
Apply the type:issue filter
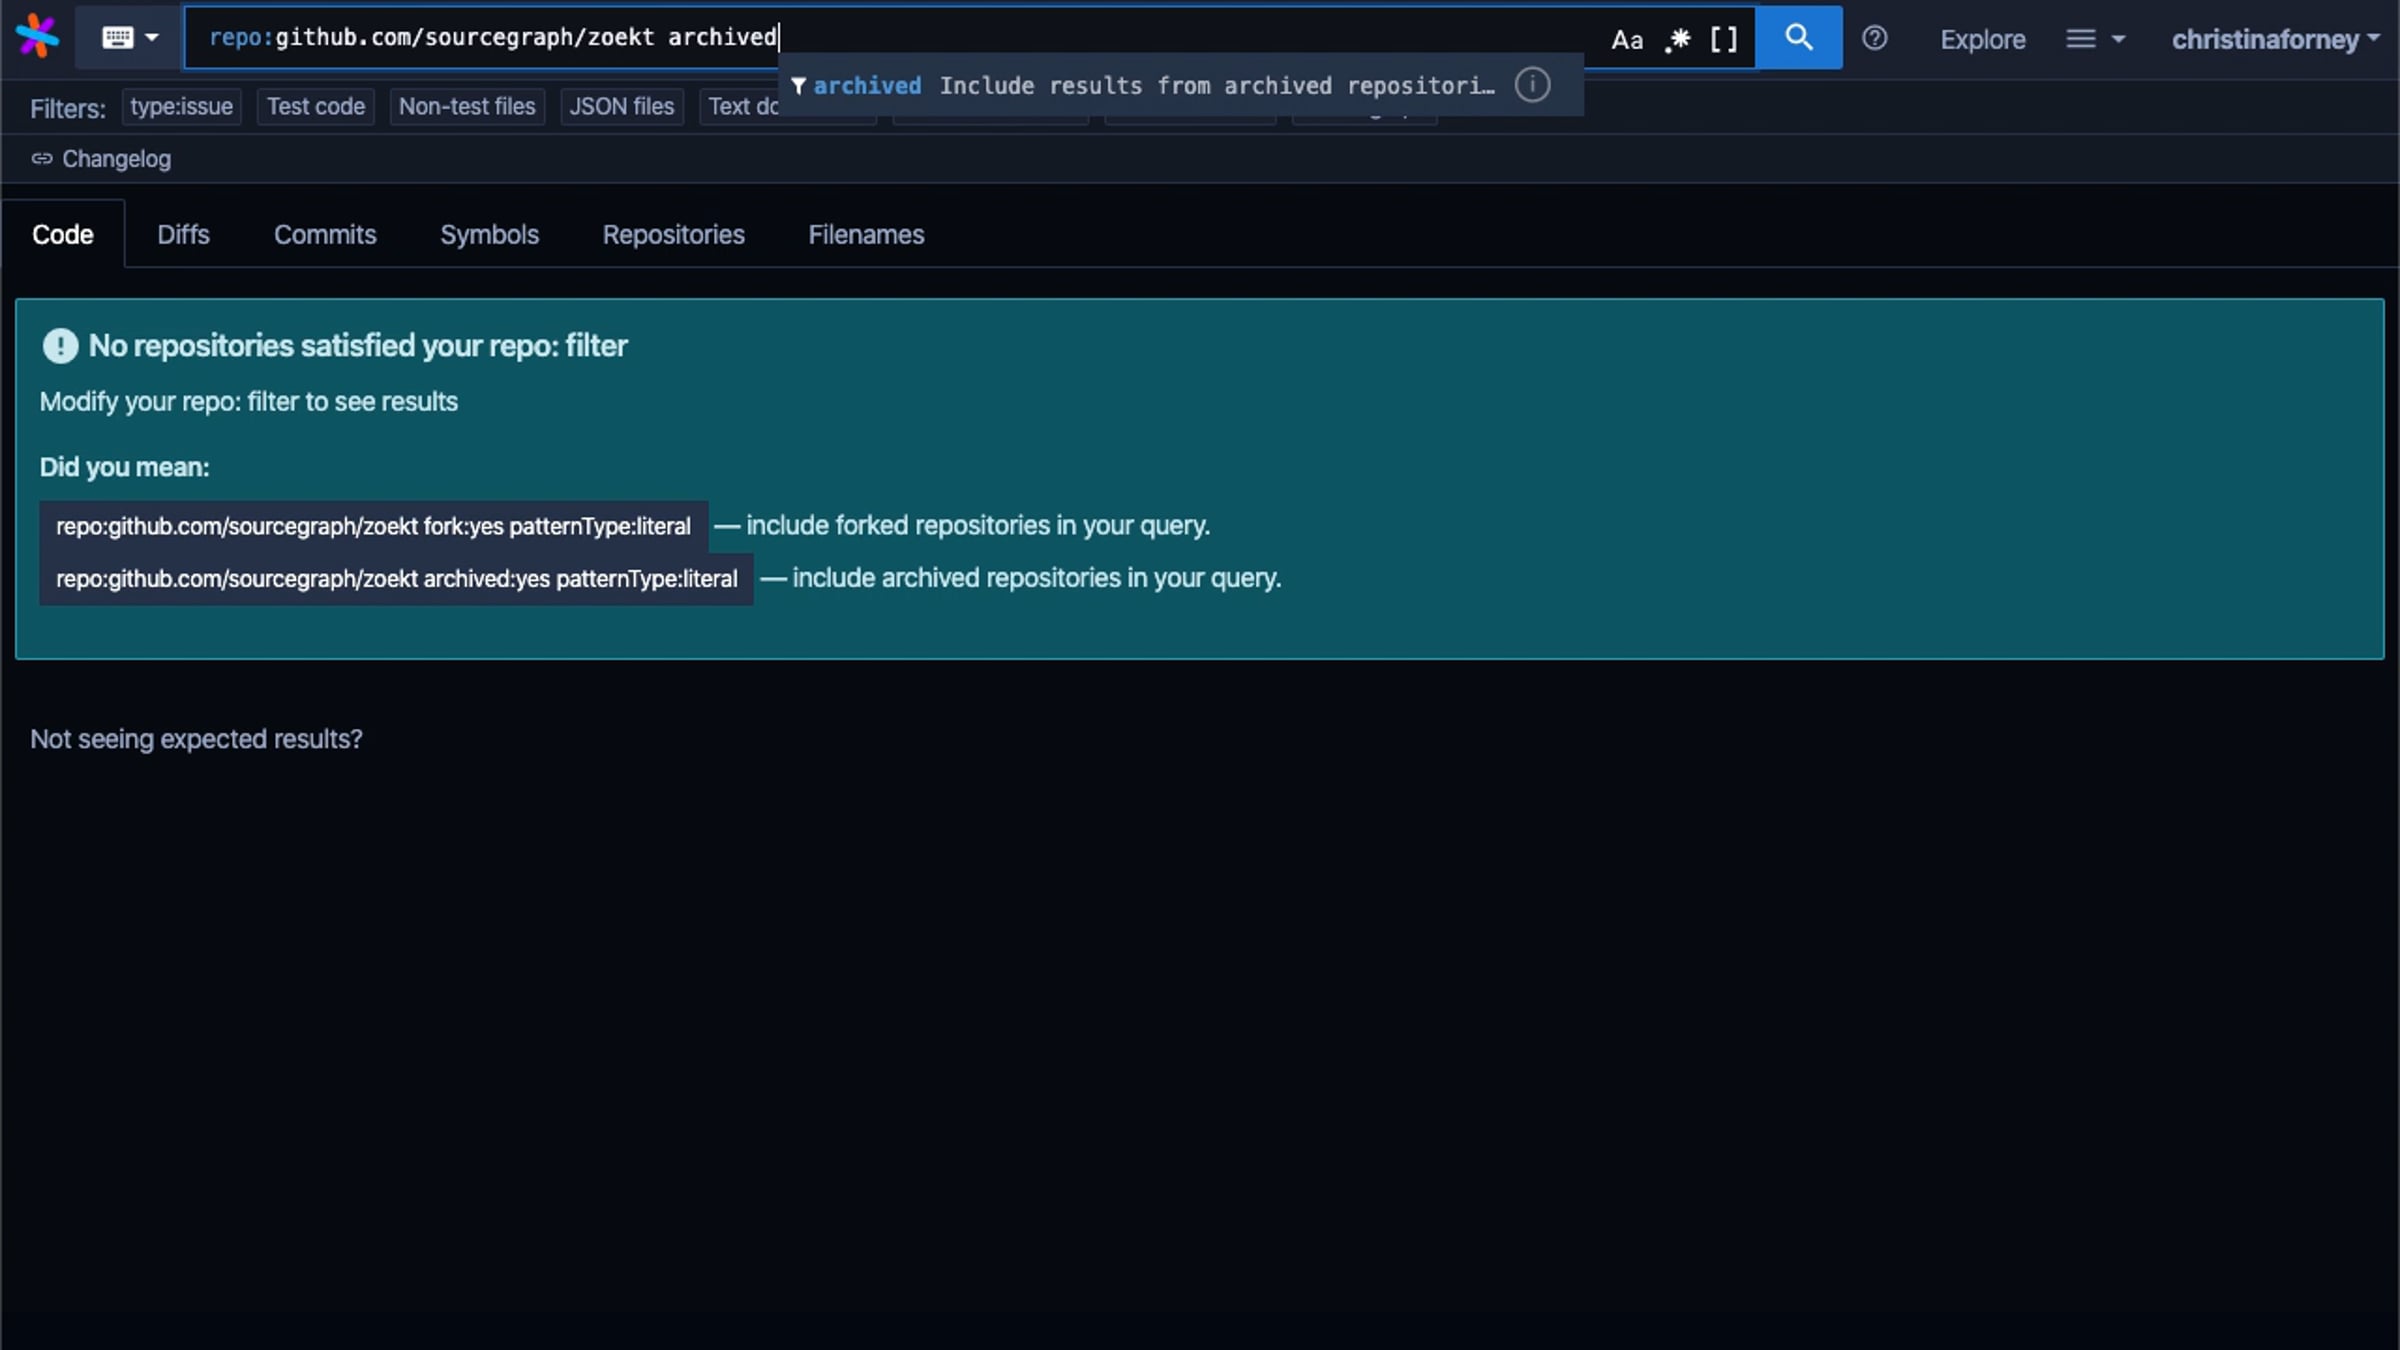point(181,107)
